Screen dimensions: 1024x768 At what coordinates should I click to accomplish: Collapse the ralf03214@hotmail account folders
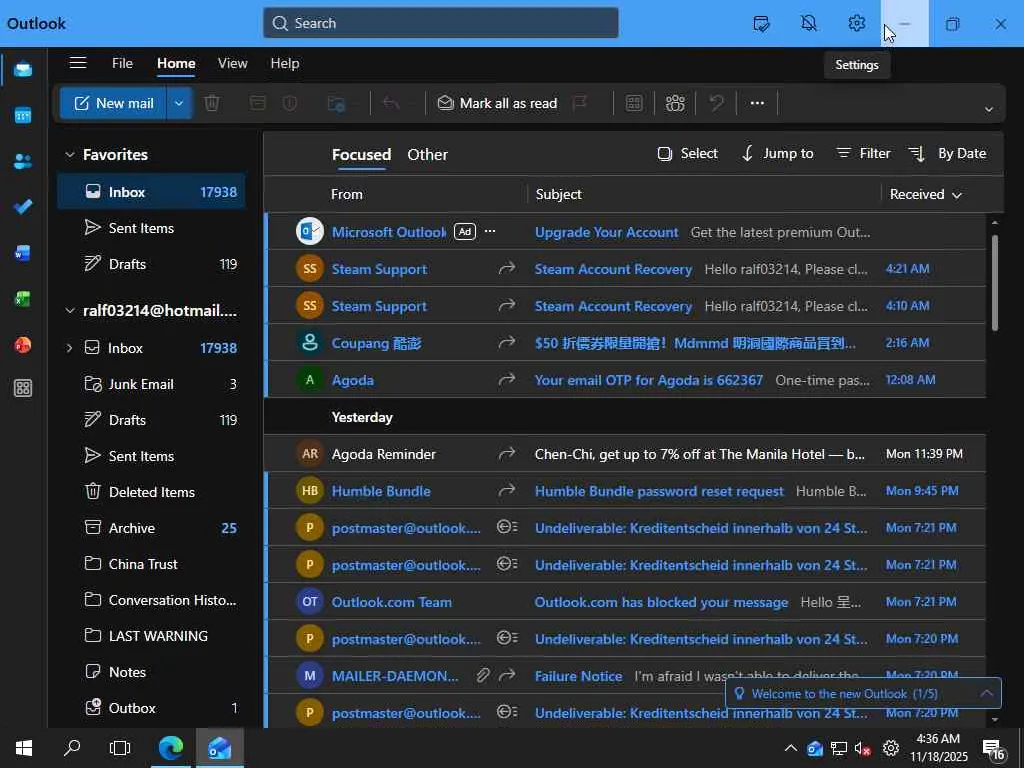pyautogui.click(x=70, y=311)
